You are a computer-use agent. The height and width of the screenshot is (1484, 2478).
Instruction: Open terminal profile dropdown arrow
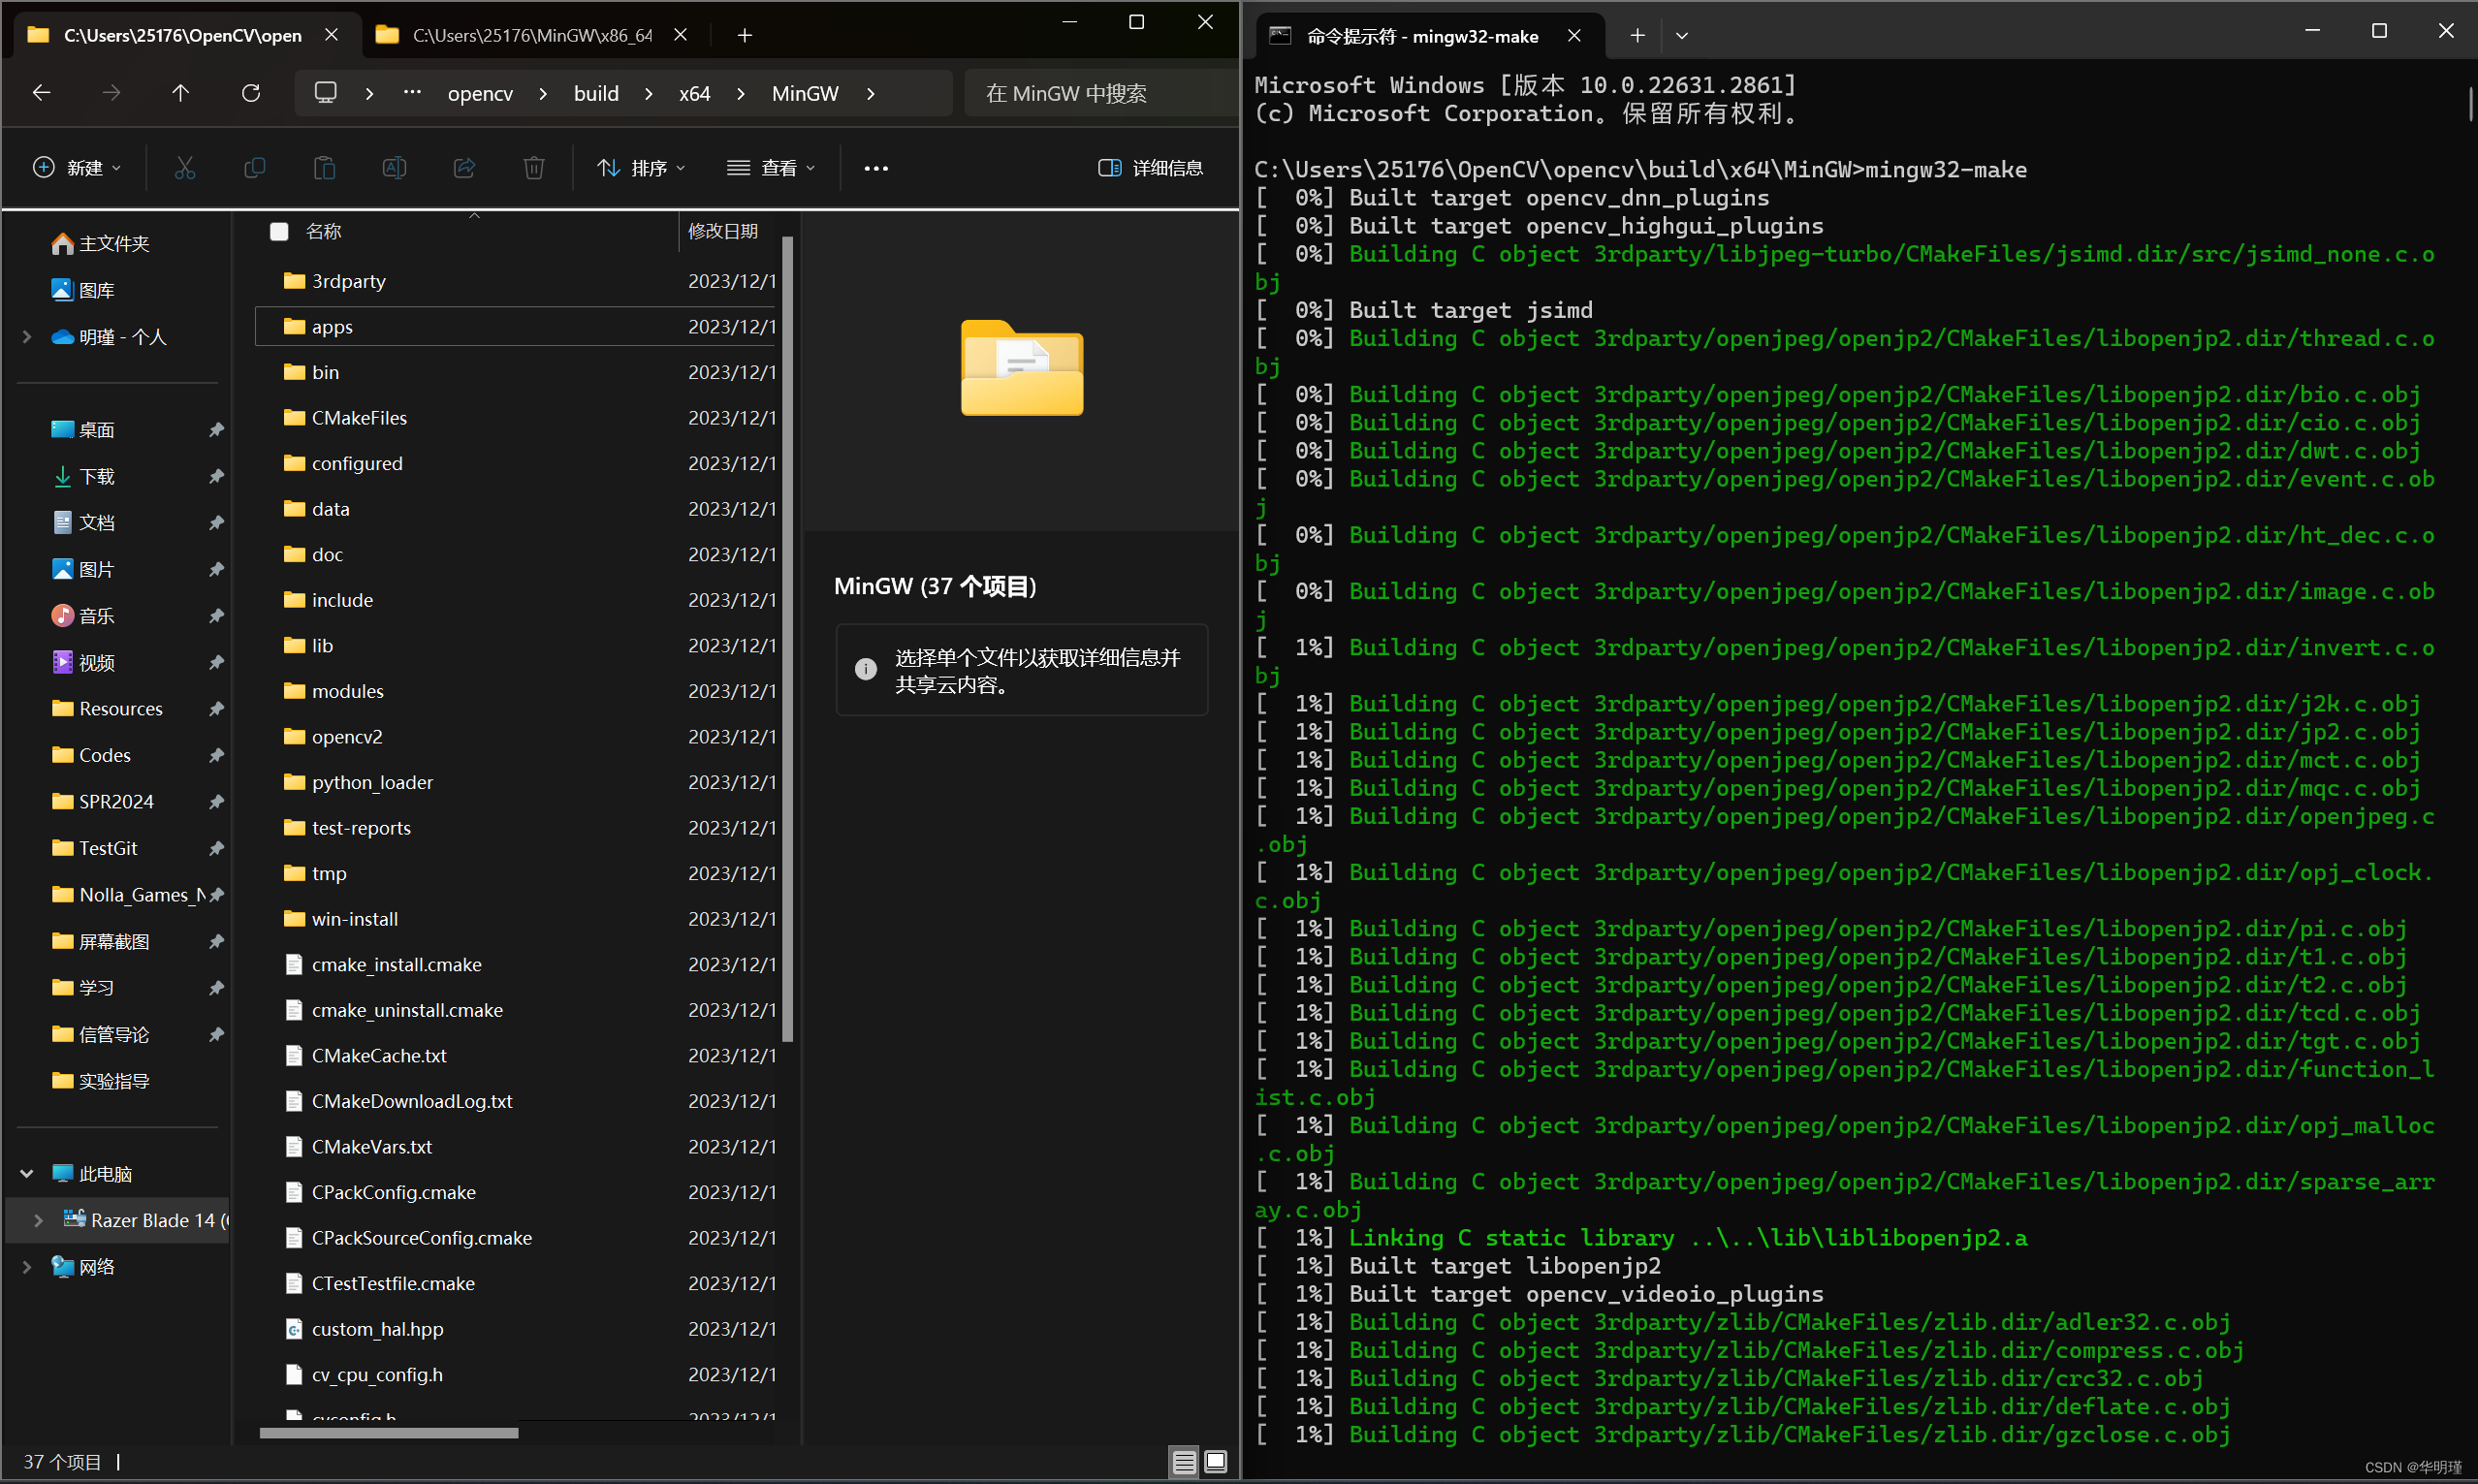pyautogui.click(x=1682, y=36)
